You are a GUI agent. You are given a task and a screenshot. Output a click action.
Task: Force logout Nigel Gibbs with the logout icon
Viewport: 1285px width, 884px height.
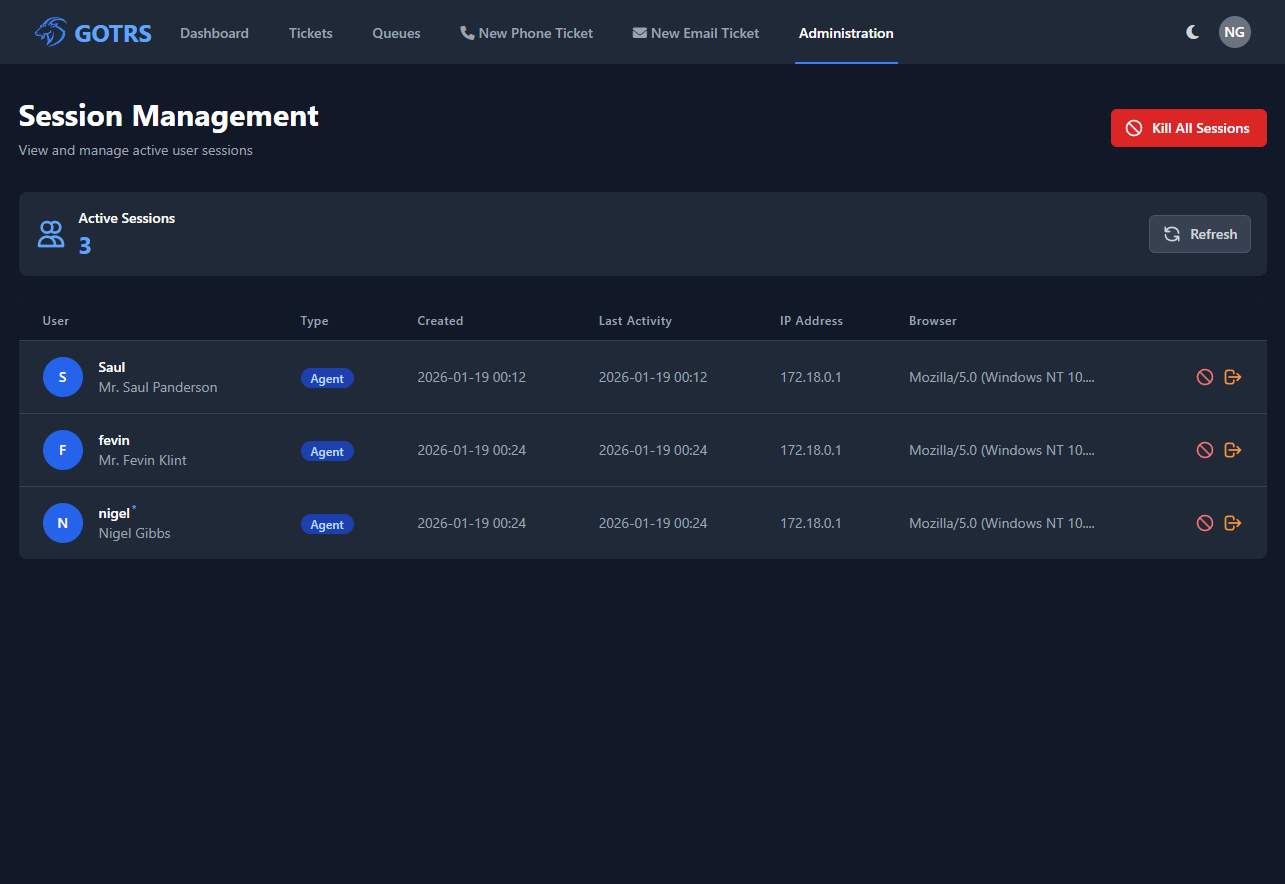coord(1233,523)
